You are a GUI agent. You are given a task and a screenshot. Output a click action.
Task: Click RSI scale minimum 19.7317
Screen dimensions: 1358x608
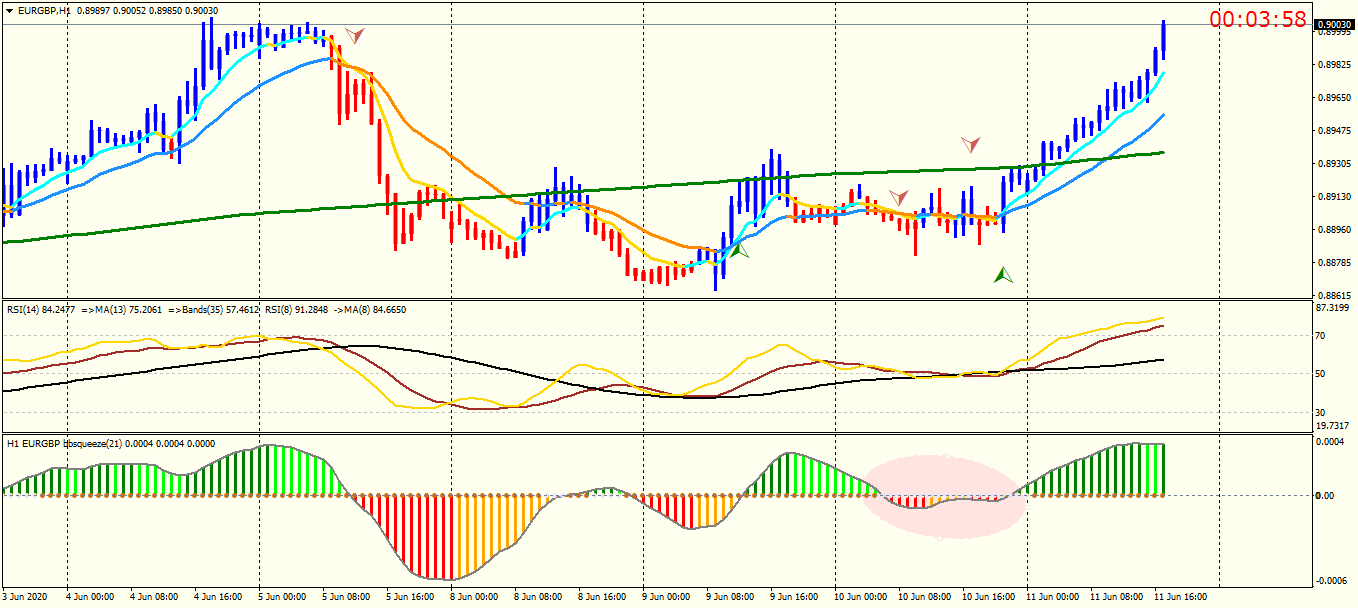tap(1334, 426)
